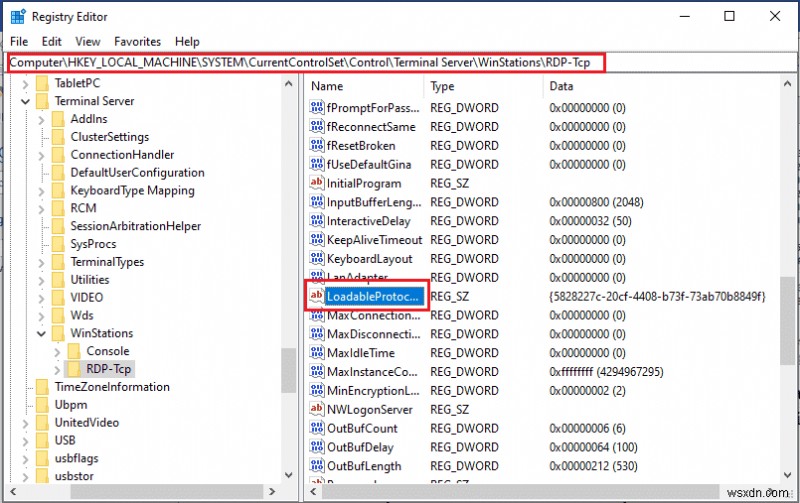Select the ClusterSettings key
The width and height of the screenshot is (800, 503).
coord(110,137)
